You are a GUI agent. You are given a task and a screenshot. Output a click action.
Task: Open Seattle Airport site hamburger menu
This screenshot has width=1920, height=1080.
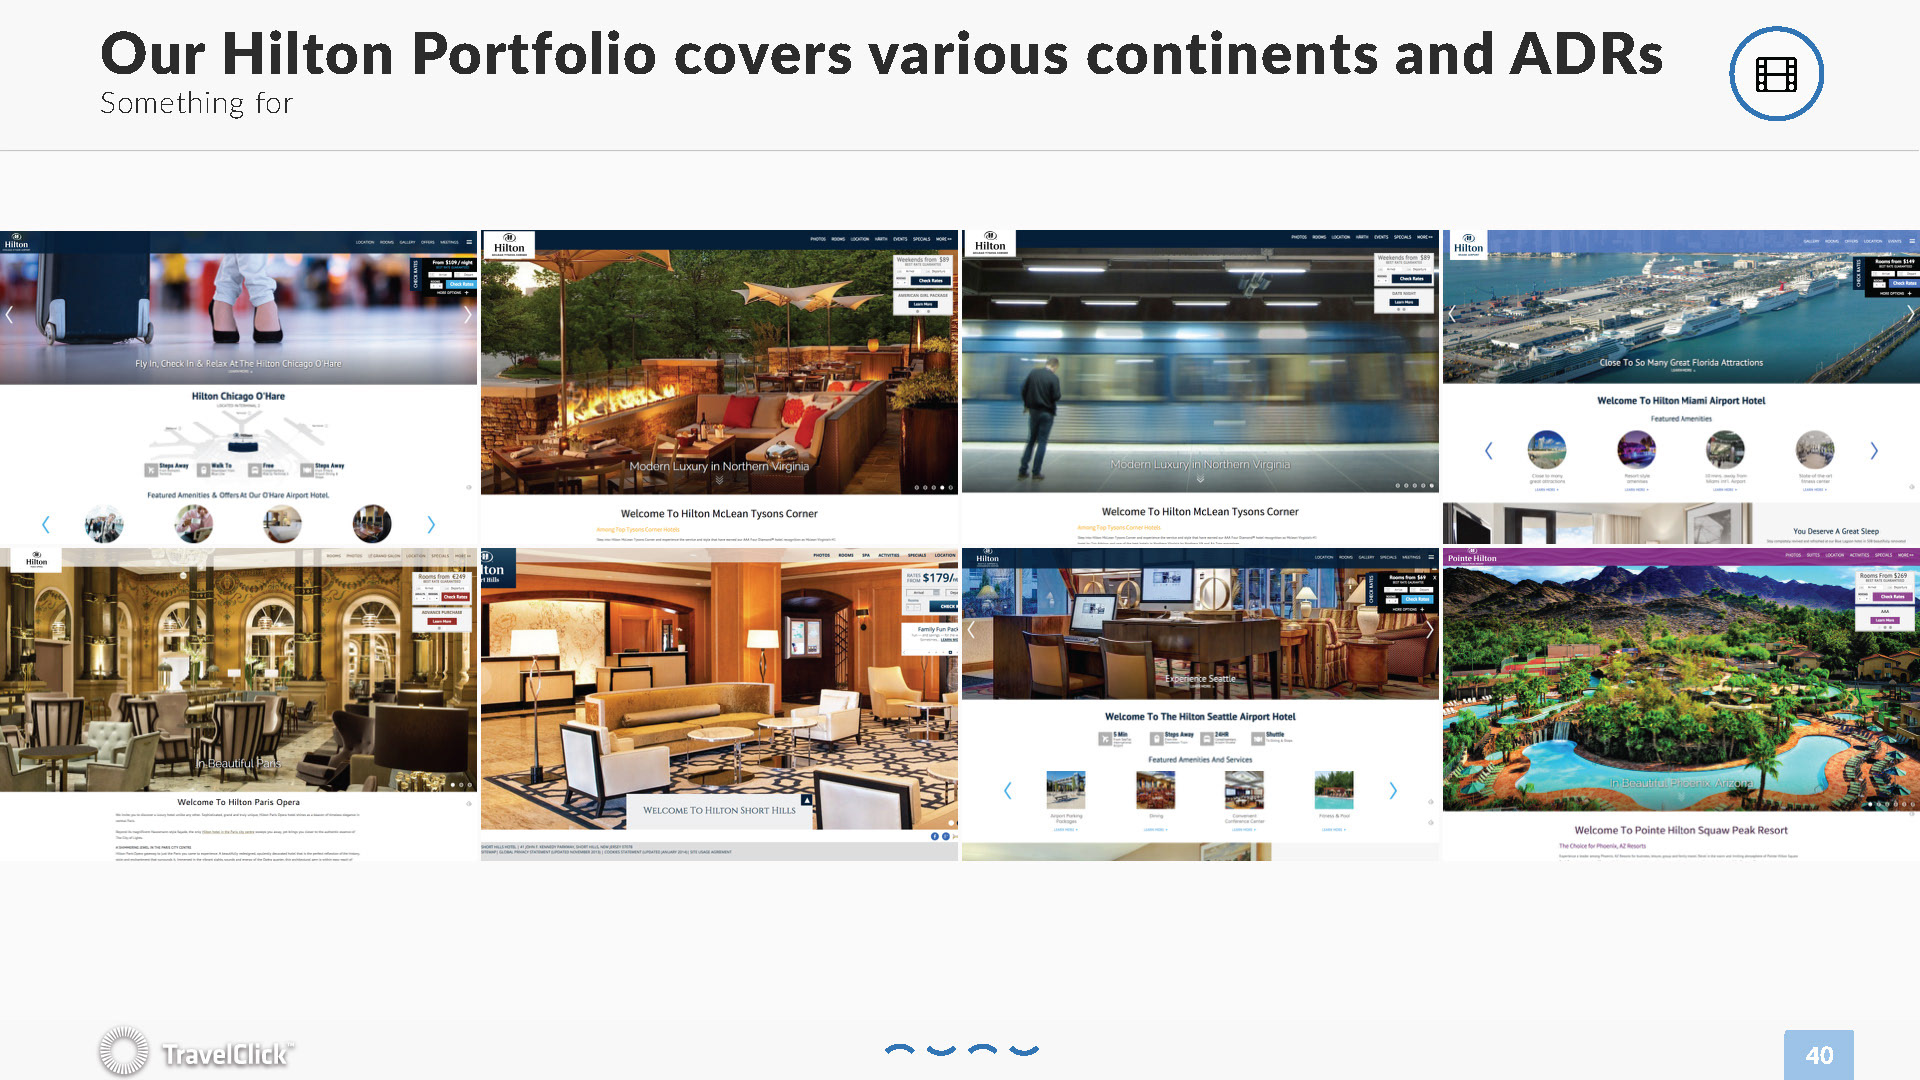click(x=1431, y=556)
